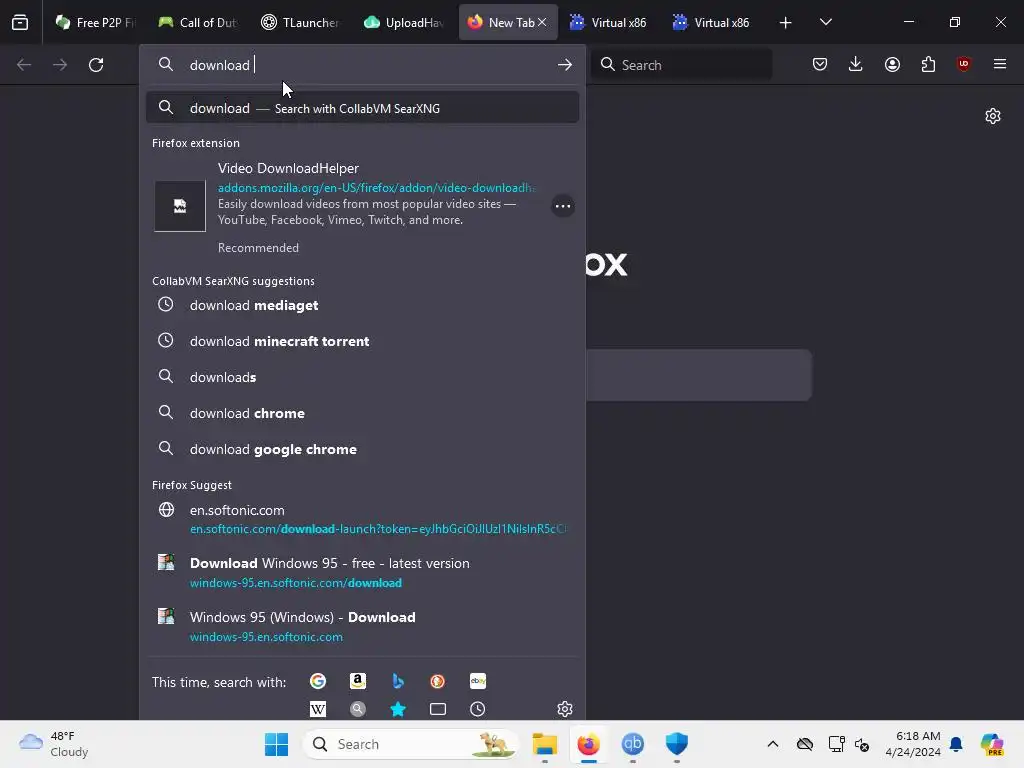This screenshot has width=1024, height=768.
Task: Open the muted volume tray icon
Action: (861, 744)
